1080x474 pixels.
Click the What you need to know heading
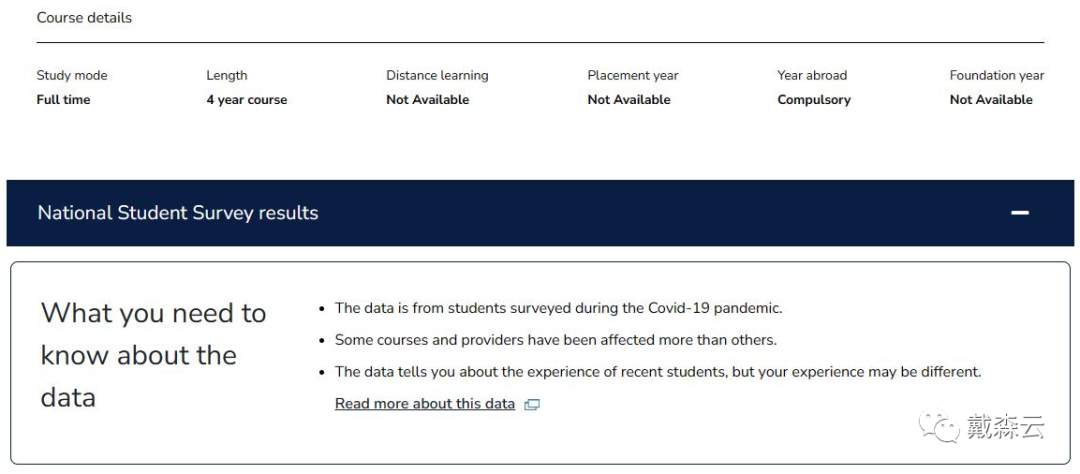pos(154,356)
